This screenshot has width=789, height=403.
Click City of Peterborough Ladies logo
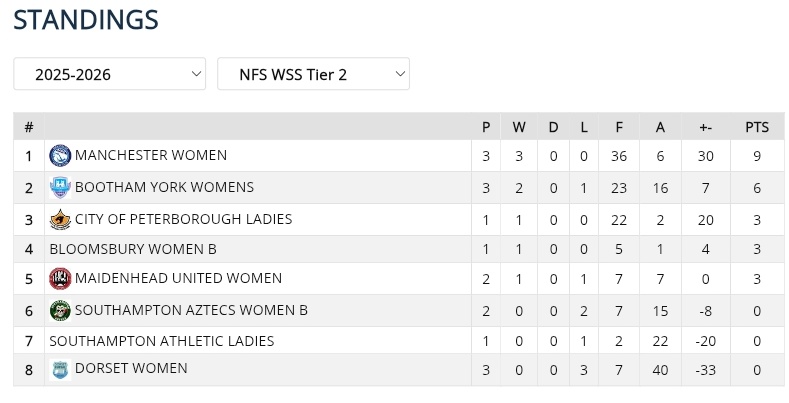60,220
